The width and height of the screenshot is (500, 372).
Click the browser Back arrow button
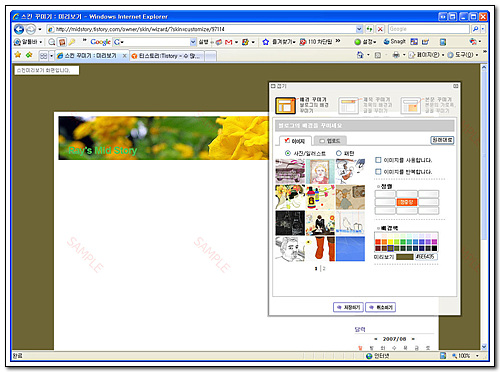19,29
